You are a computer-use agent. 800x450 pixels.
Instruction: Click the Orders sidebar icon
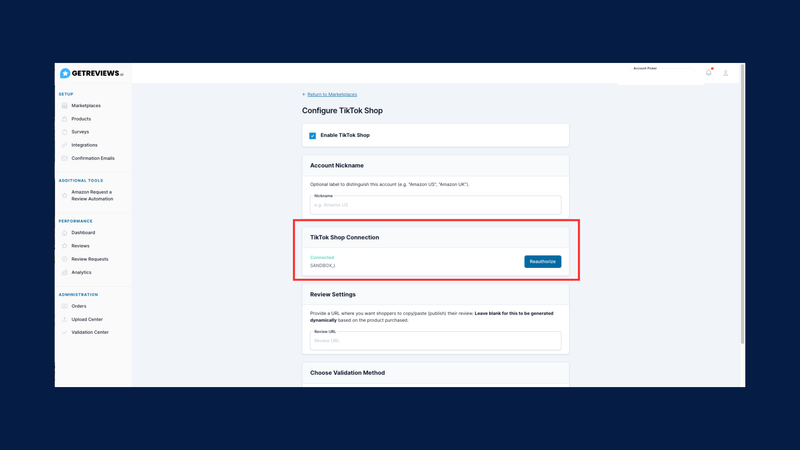[64, 306]
